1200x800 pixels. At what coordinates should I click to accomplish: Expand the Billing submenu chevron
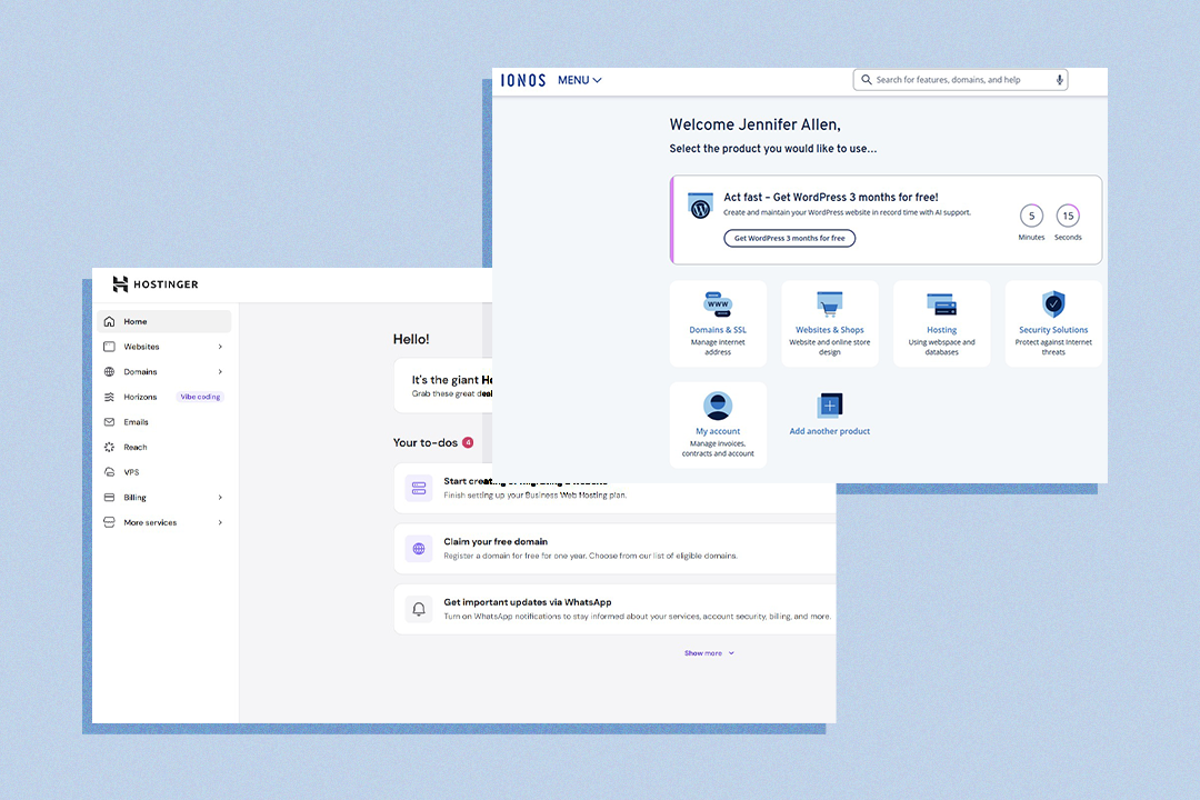click(220, 497)
